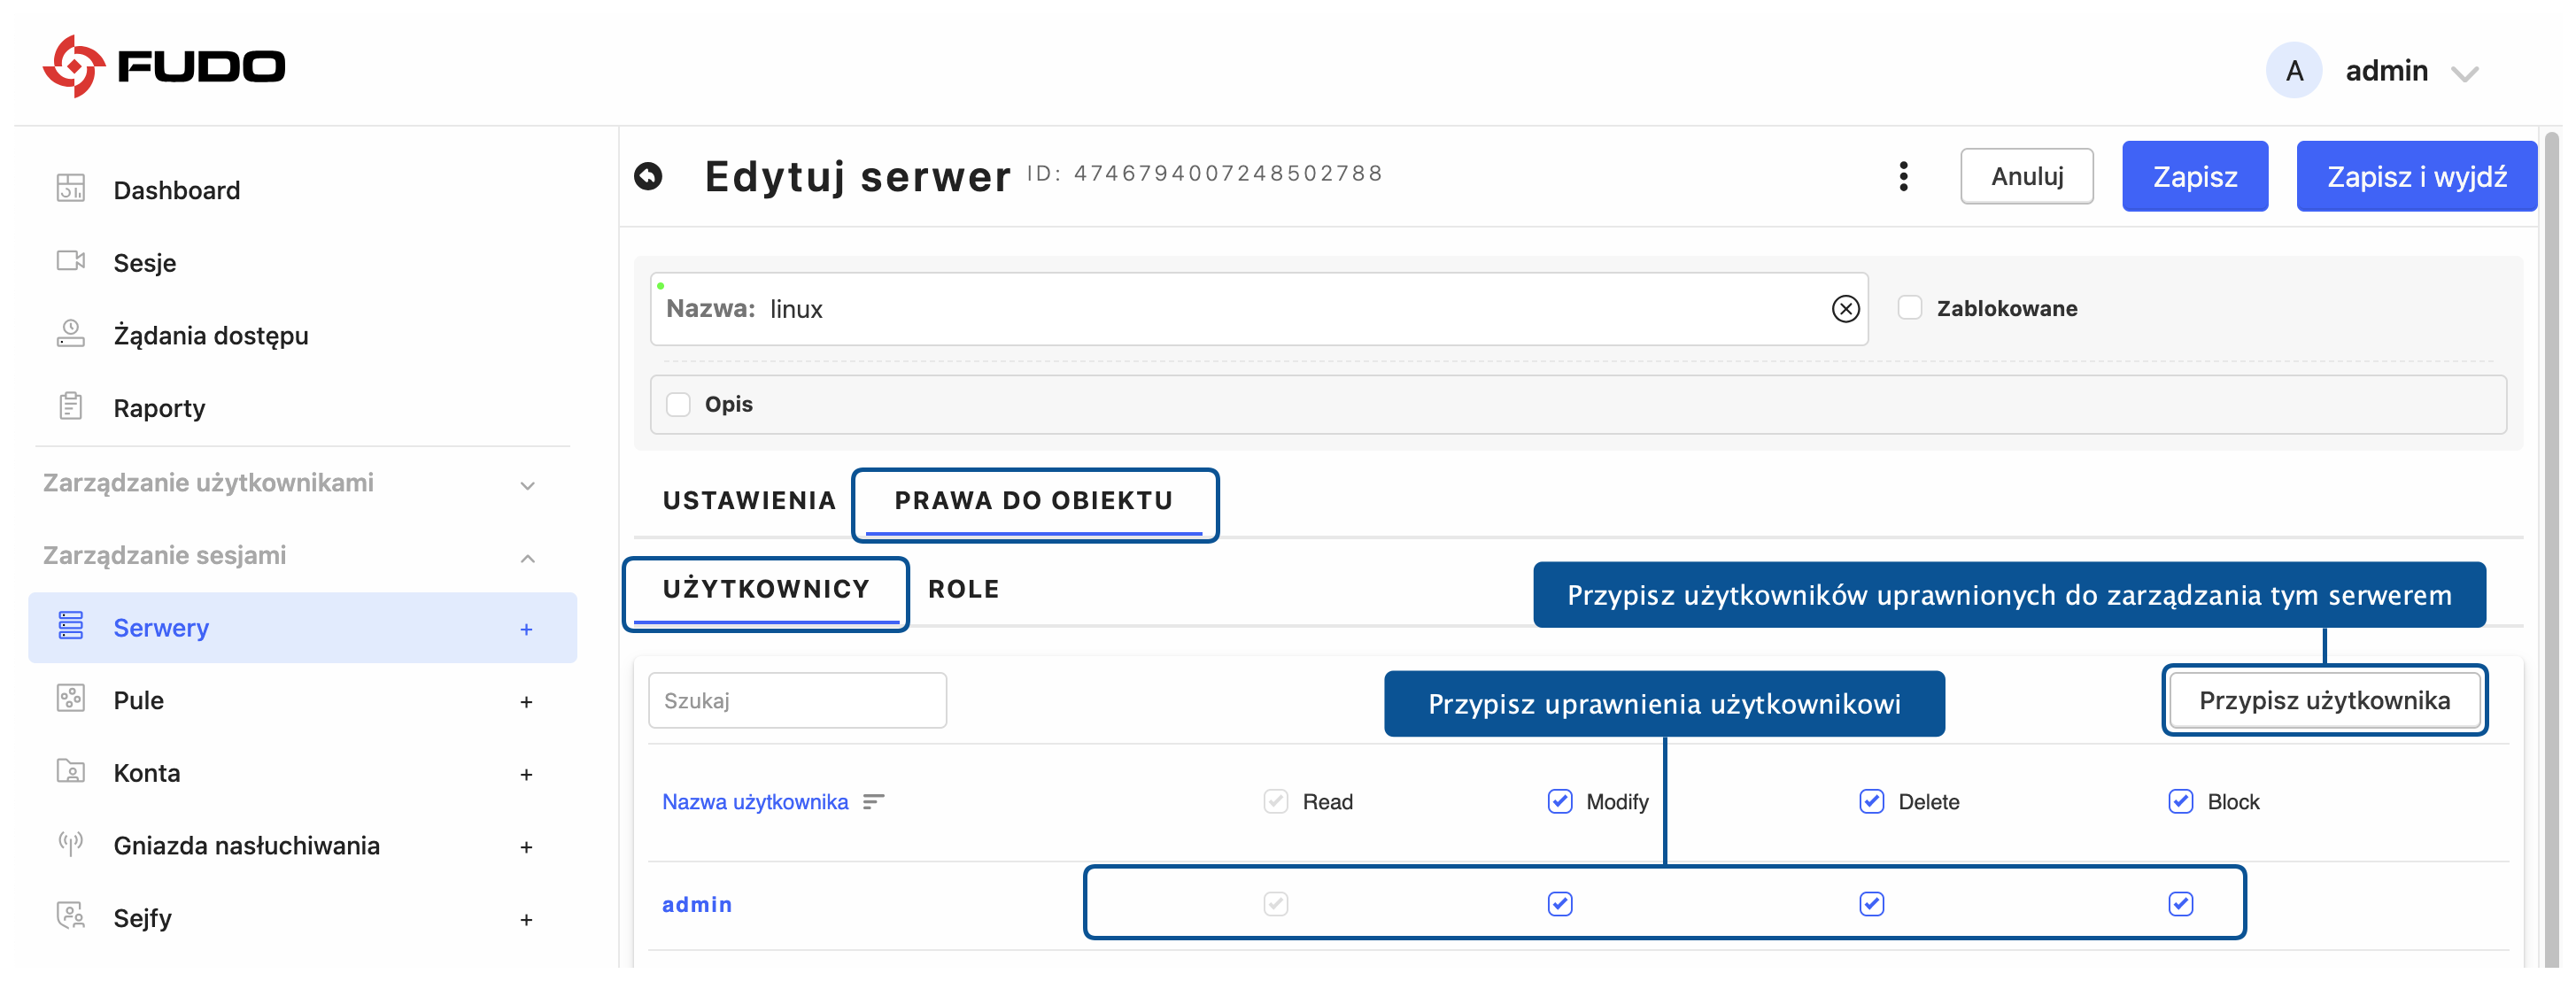This screenshot has width=2576, height=989.
Task: Add a safe with Sejfy plus
Action: pos(526,919)
